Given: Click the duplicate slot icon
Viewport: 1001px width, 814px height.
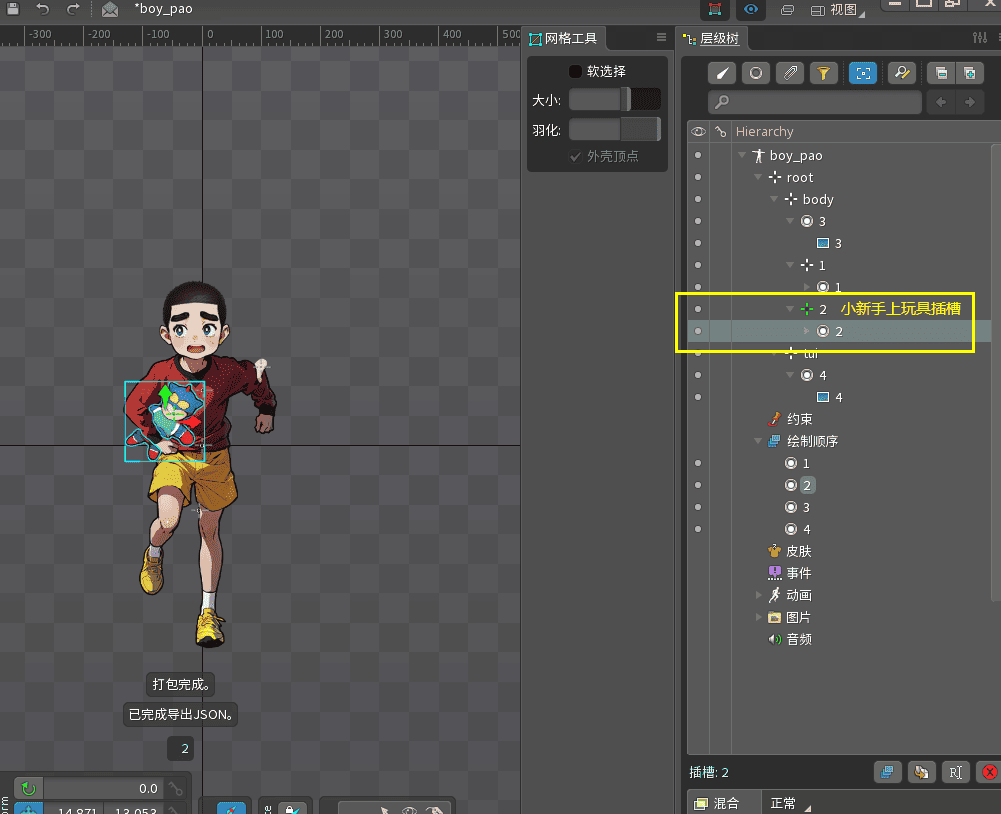Looking at the screenshot, I should [920, 772].
